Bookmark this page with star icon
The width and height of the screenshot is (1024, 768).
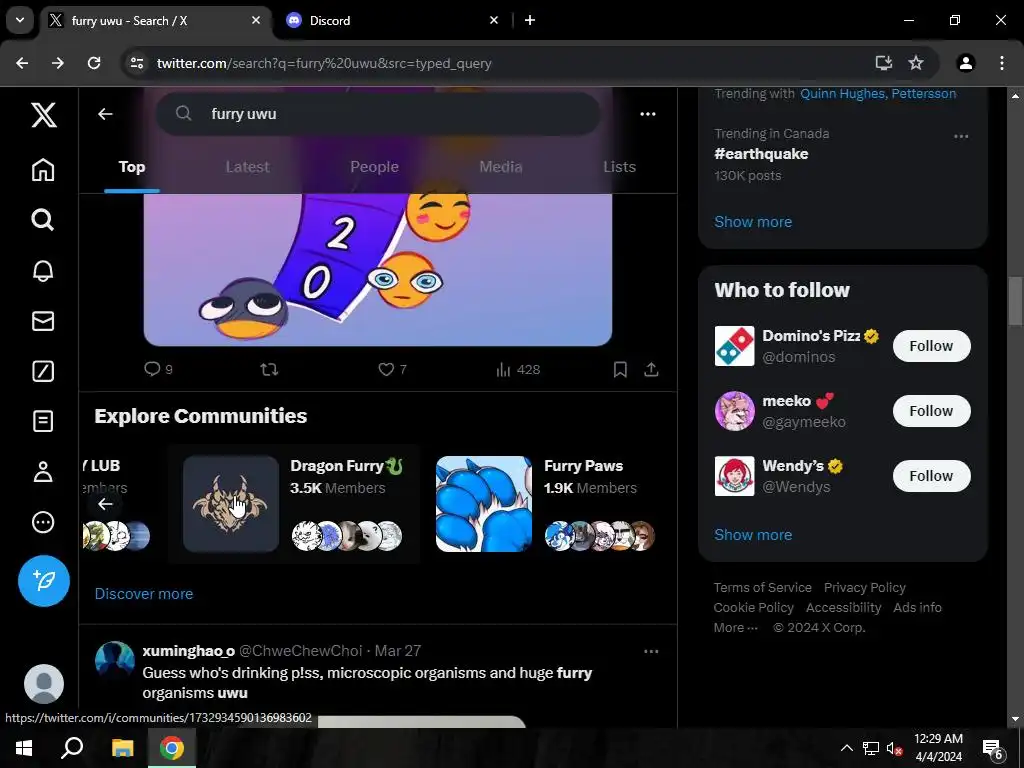click(x=916, y=63)
